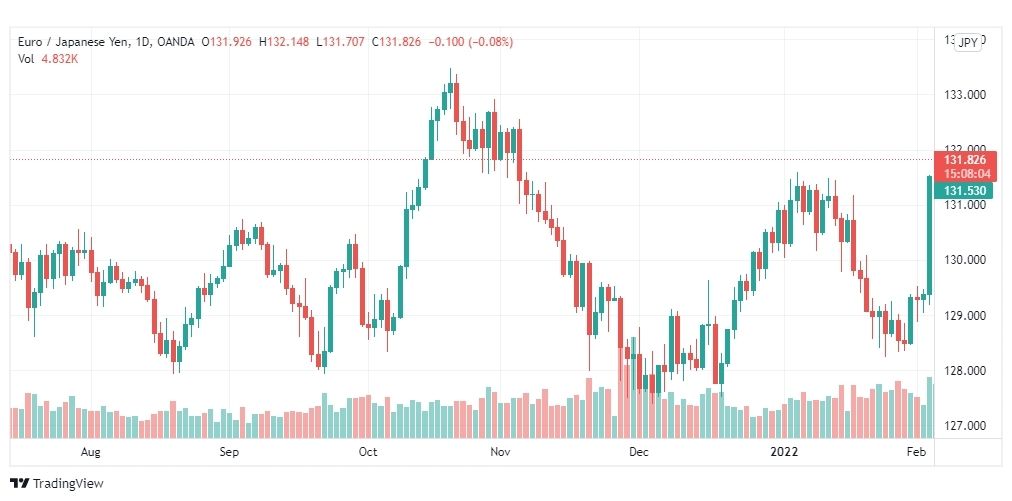Viewport: 1012px width, 501px height.
Task: Click the Oct label on time axis
Action: [368, 452]
